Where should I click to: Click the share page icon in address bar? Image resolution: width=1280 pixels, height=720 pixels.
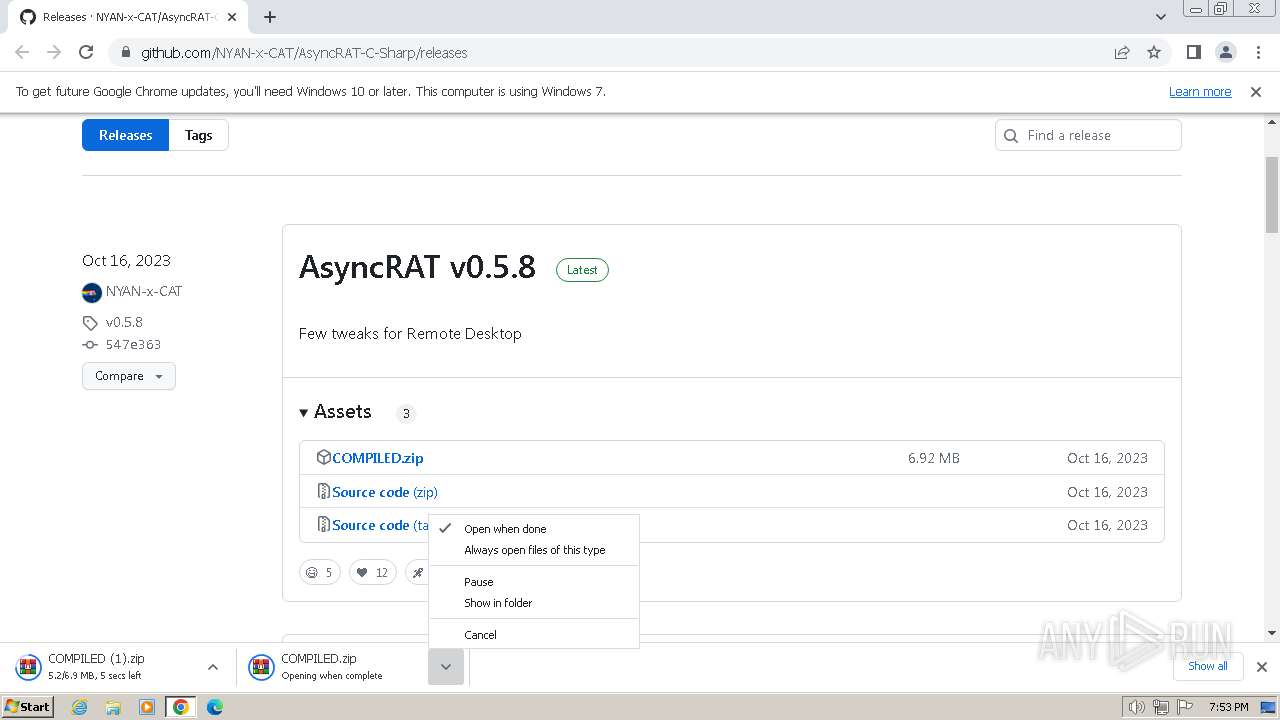coord(1122,53)
